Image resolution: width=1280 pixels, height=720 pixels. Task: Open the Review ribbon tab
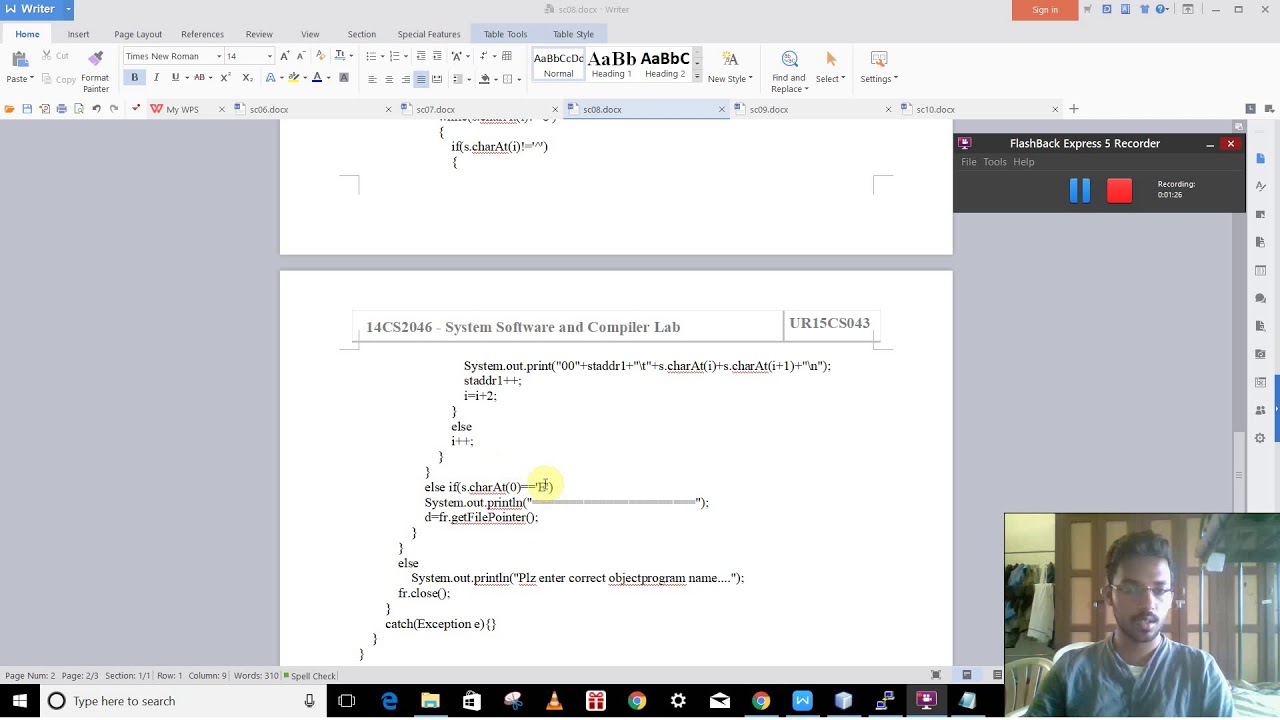click(259, 34)
